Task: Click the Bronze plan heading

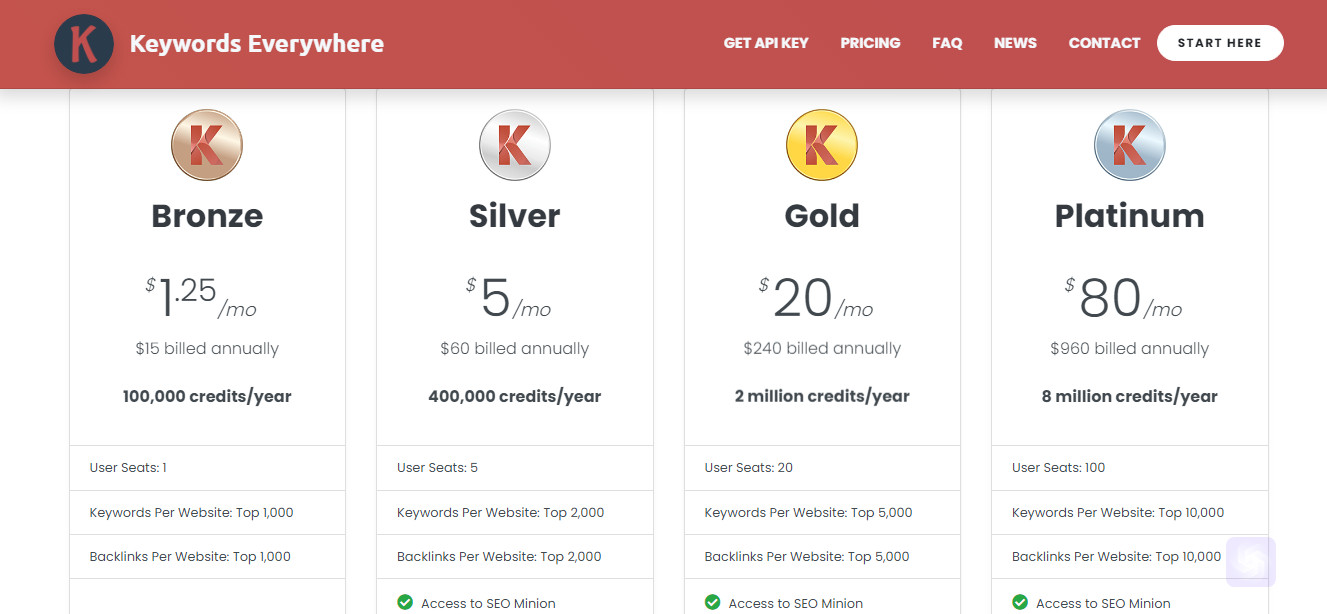Action: coord(207,216)
